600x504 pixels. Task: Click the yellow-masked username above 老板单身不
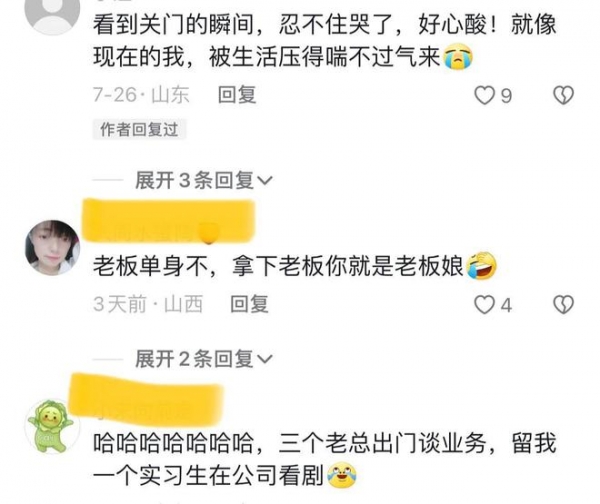click(169, 221)
